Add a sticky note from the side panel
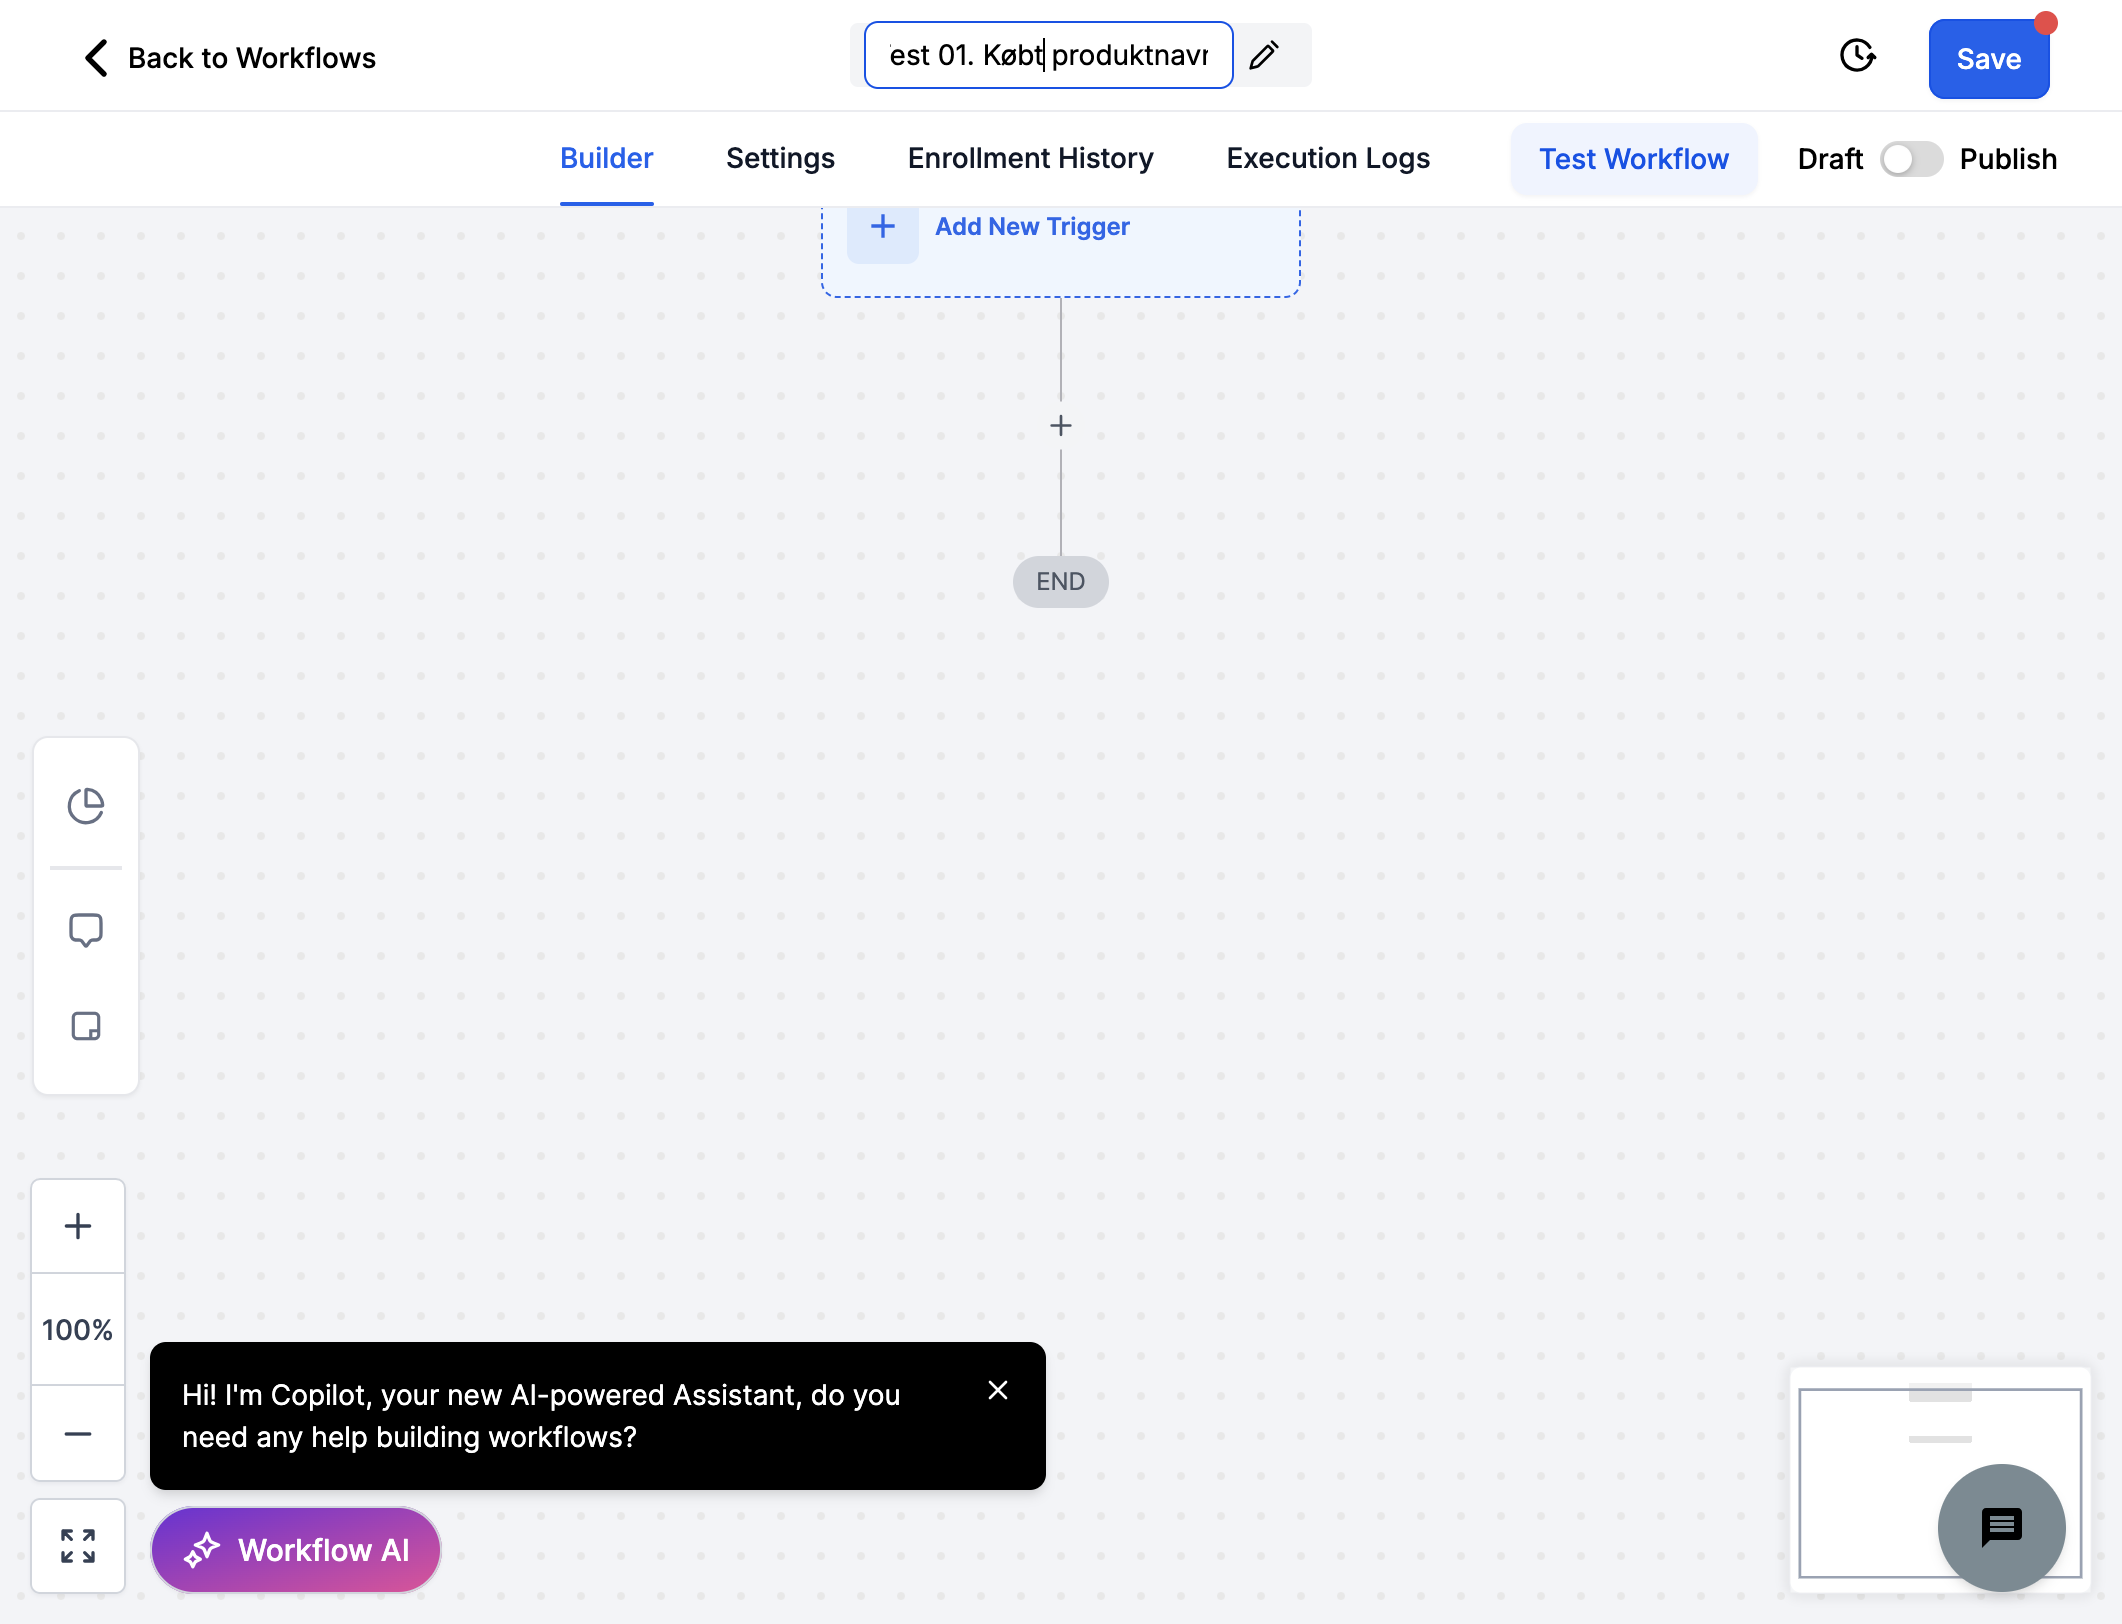The image size is (2122, 1624). click(x=86, y=1026)
